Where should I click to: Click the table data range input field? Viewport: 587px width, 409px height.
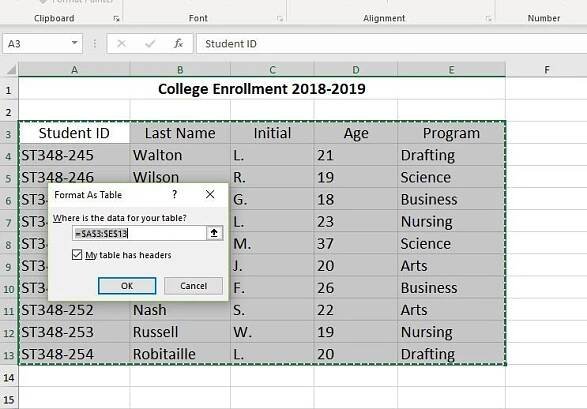click(139, 234)
